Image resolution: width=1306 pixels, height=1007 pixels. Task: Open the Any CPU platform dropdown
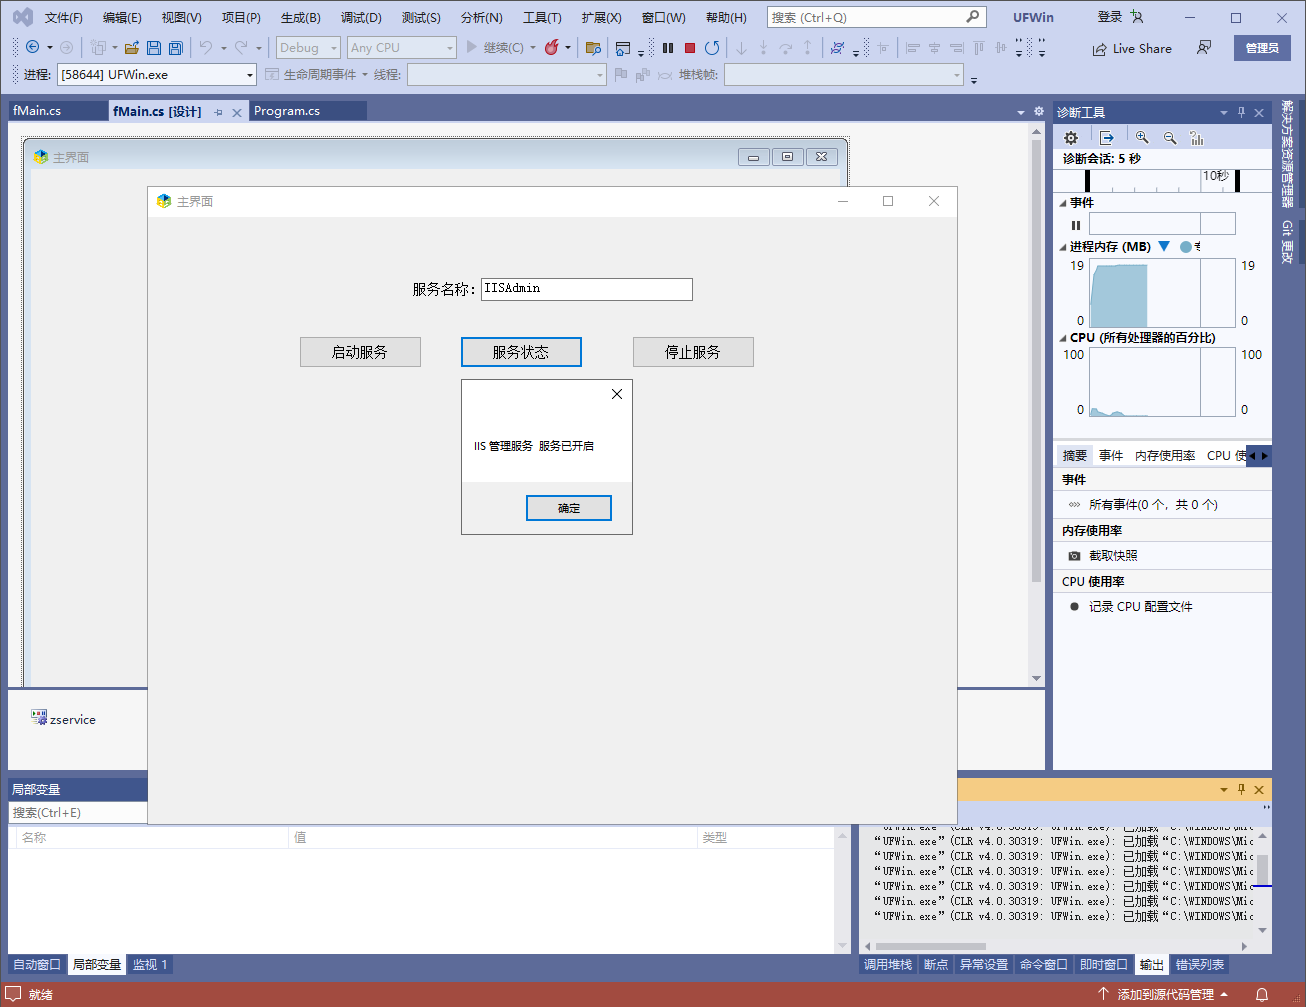(x=401, y=47)
